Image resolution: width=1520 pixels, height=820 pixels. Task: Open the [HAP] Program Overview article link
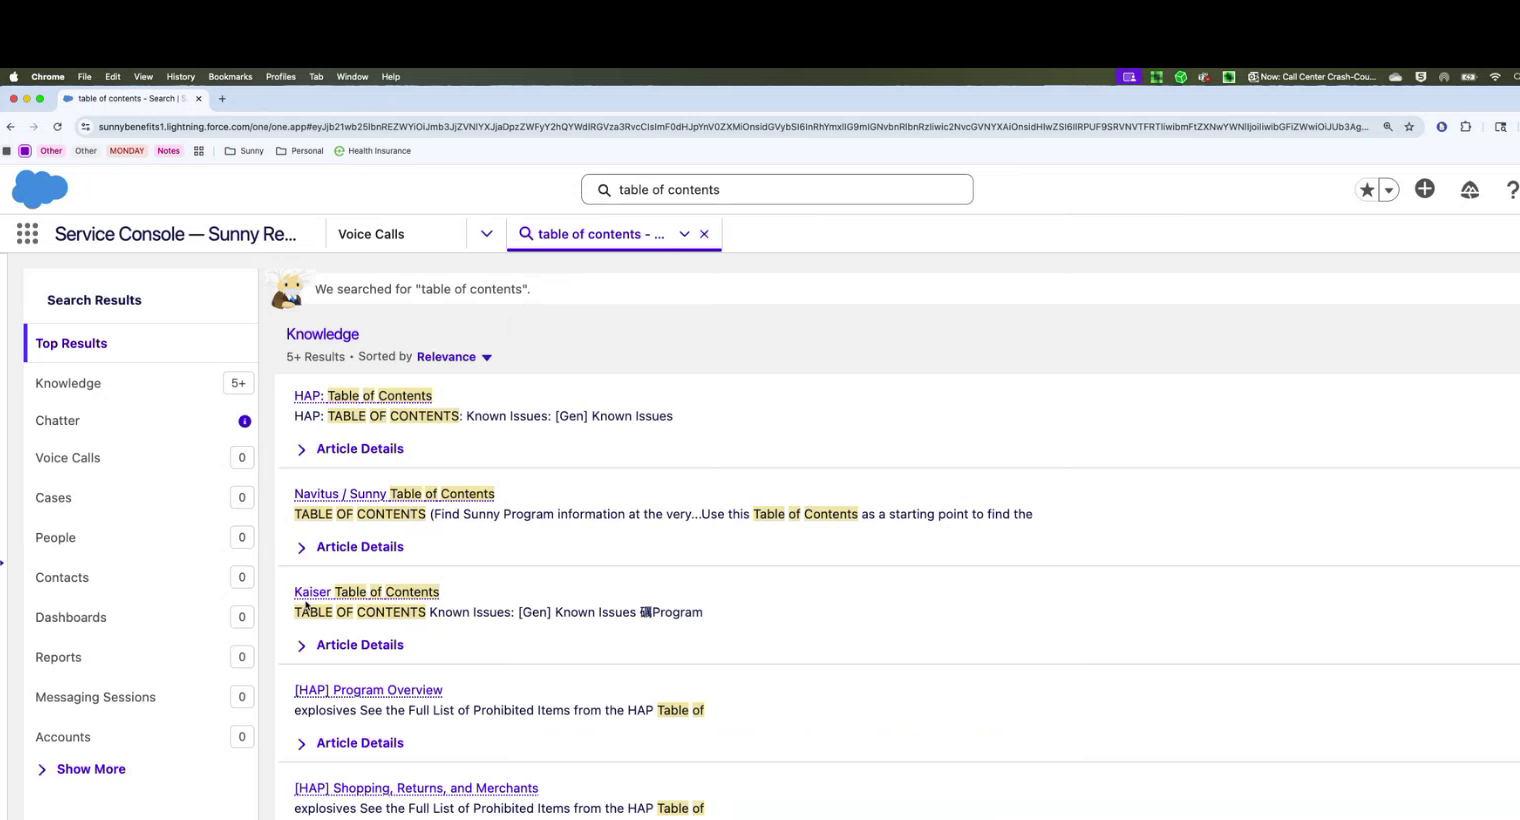(368, 690)
